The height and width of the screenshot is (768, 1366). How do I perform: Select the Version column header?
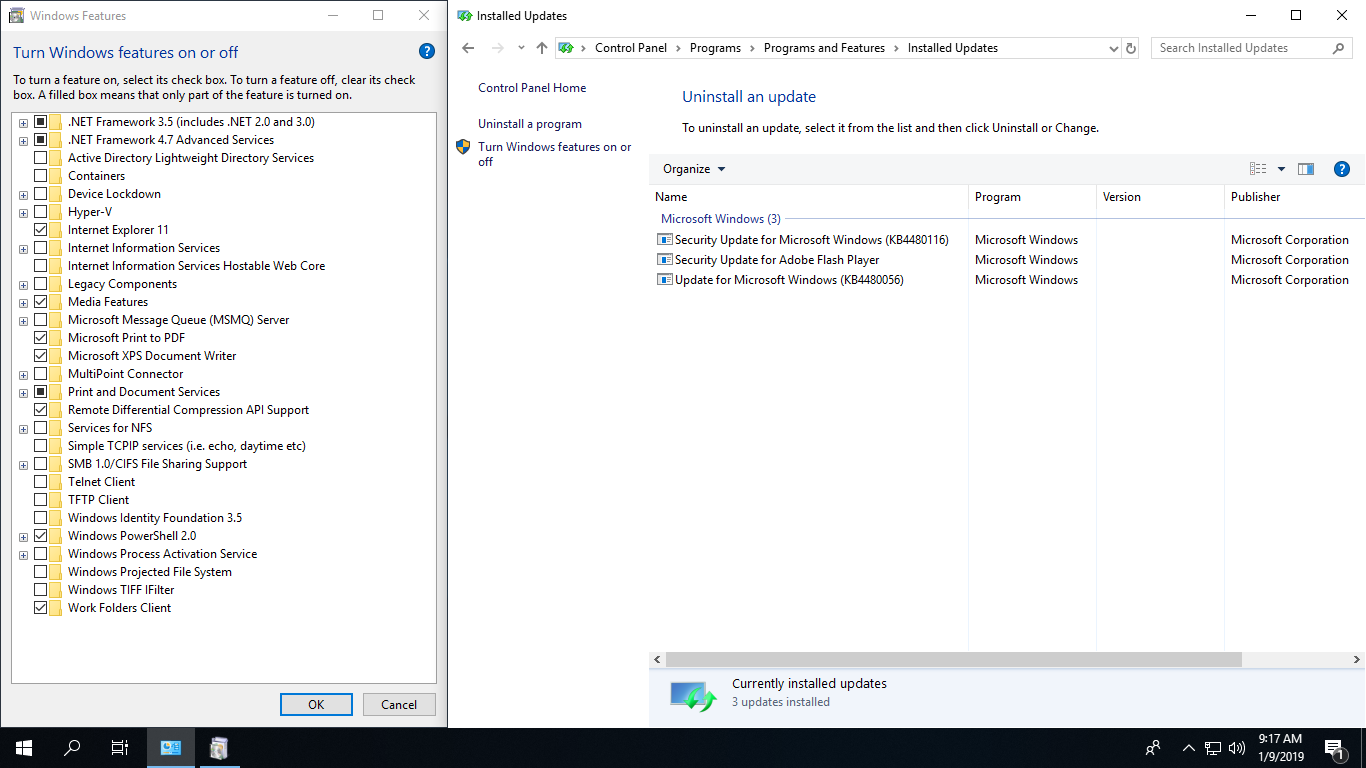1160,197
